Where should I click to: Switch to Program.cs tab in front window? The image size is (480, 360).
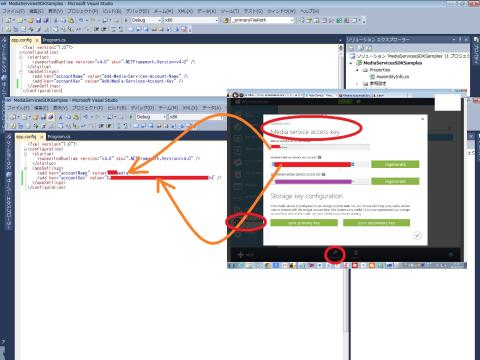[59, 137]
